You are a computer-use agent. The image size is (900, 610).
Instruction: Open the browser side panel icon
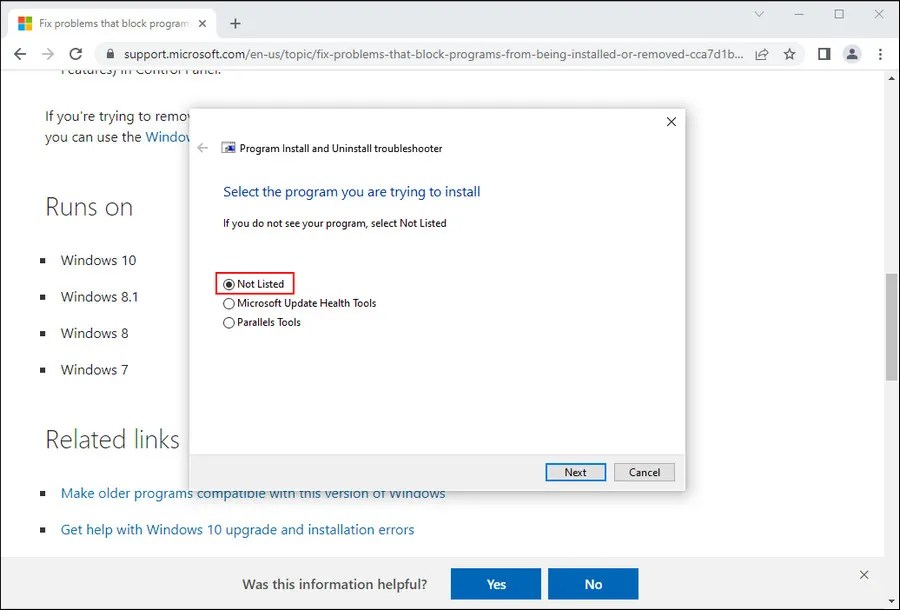823,54
